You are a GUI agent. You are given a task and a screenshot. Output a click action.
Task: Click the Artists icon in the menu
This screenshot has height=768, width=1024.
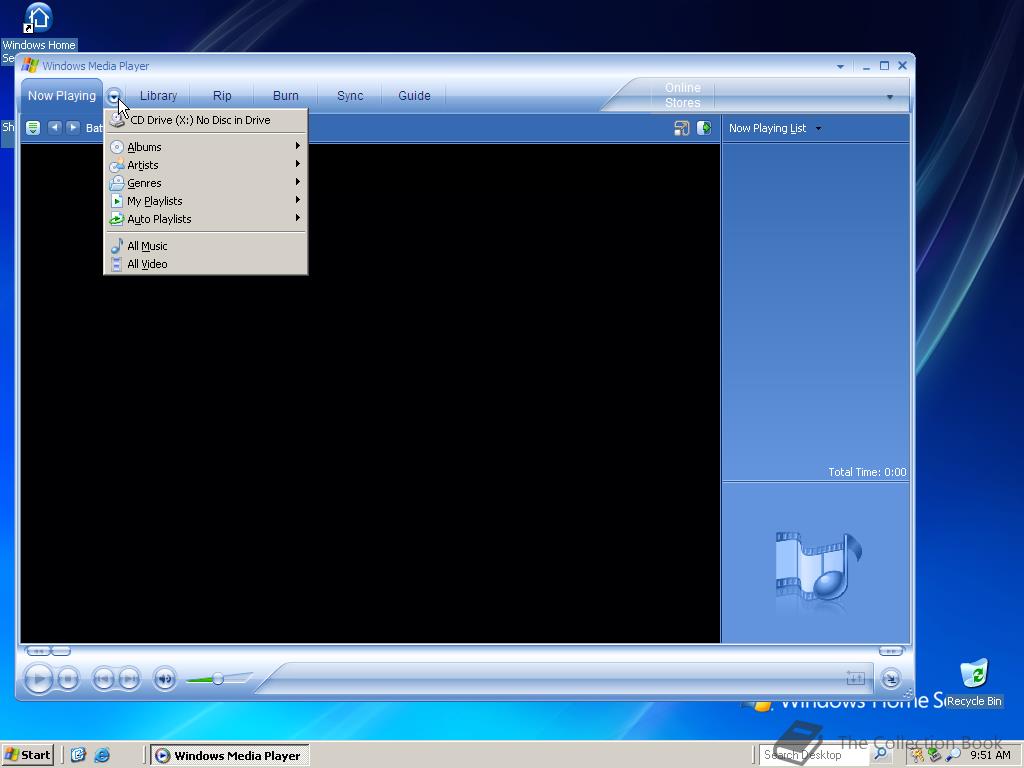[117, 165]
